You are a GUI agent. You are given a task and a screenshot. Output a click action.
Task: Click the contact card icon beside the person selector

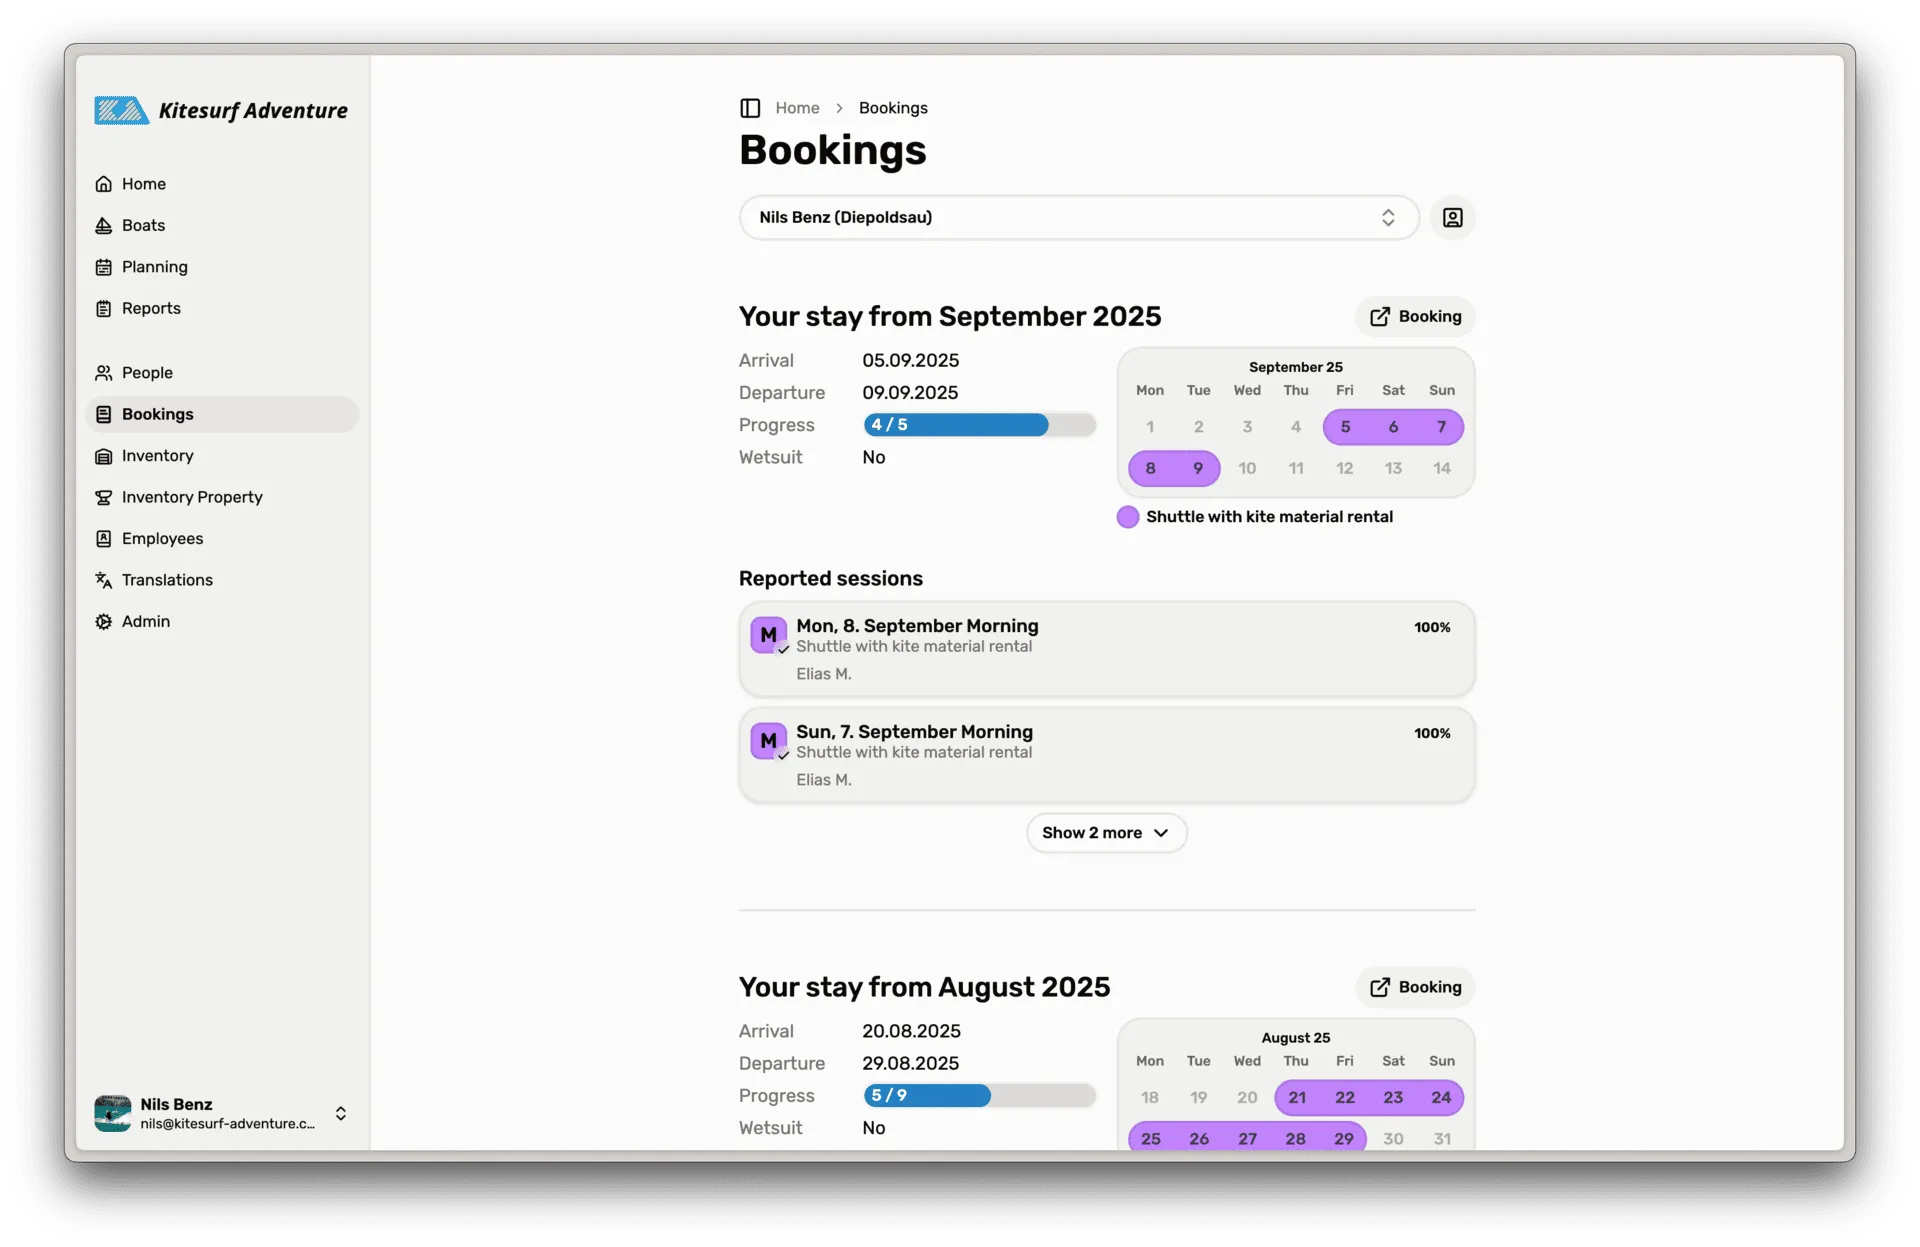tap(1452, 218)
